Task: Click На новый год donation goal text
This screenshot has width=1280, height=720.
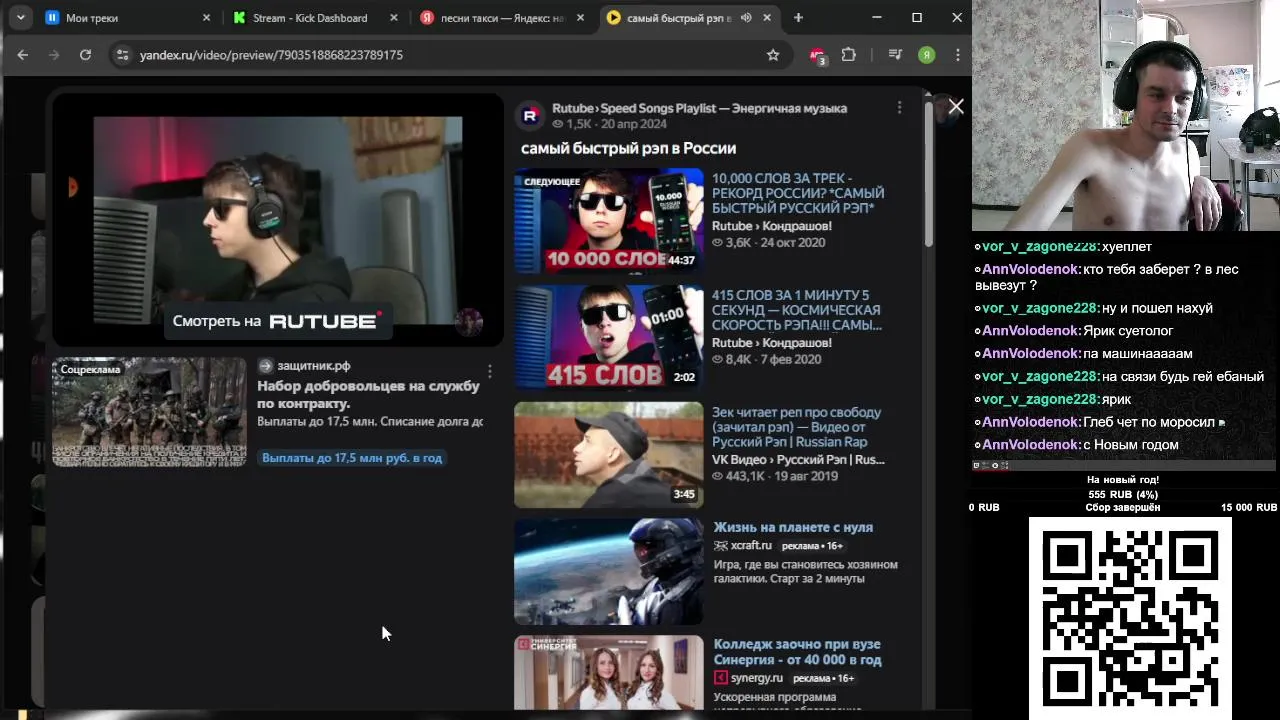Action: coord(1123,480)
